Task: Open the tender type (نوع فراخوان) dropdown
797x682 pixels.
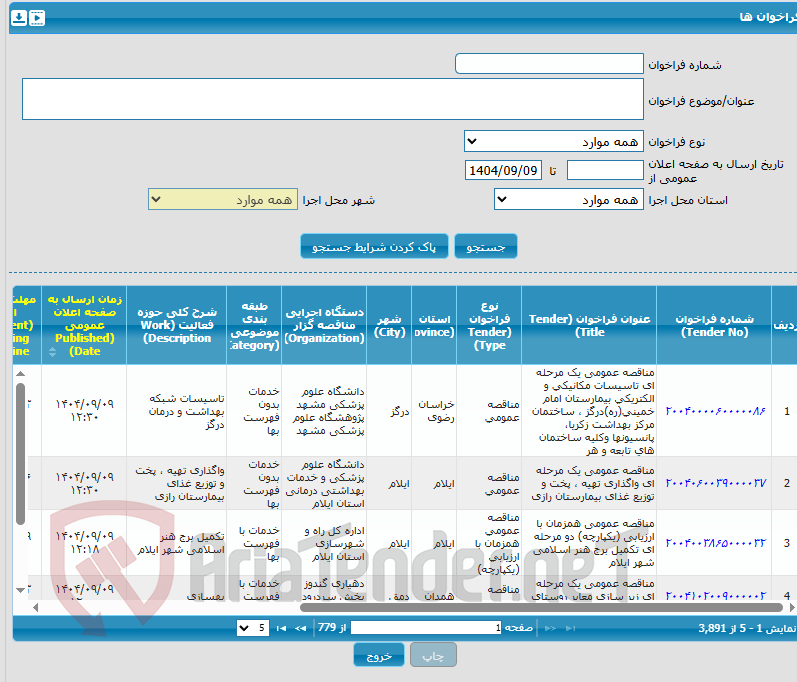Action: (554, 141)
